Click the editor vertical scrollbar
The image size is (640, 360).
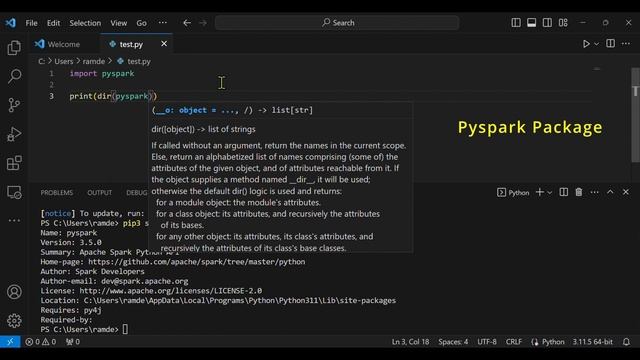tap(635, 115)
